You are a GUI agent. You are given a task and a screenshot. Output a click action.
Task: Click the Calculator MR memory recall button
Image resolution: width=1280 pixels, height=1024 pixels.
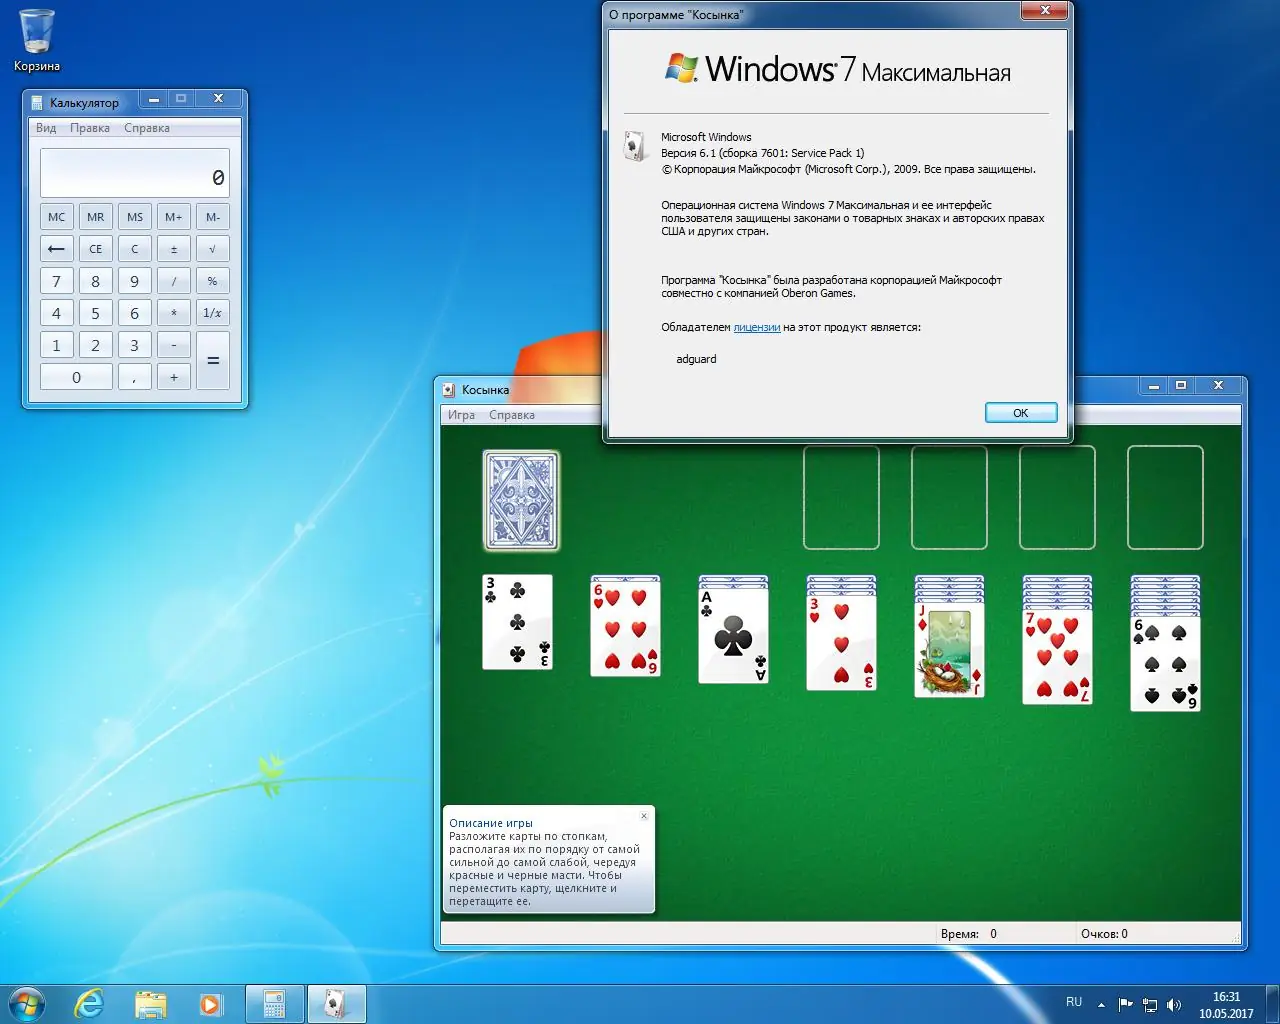coord(95,217)
